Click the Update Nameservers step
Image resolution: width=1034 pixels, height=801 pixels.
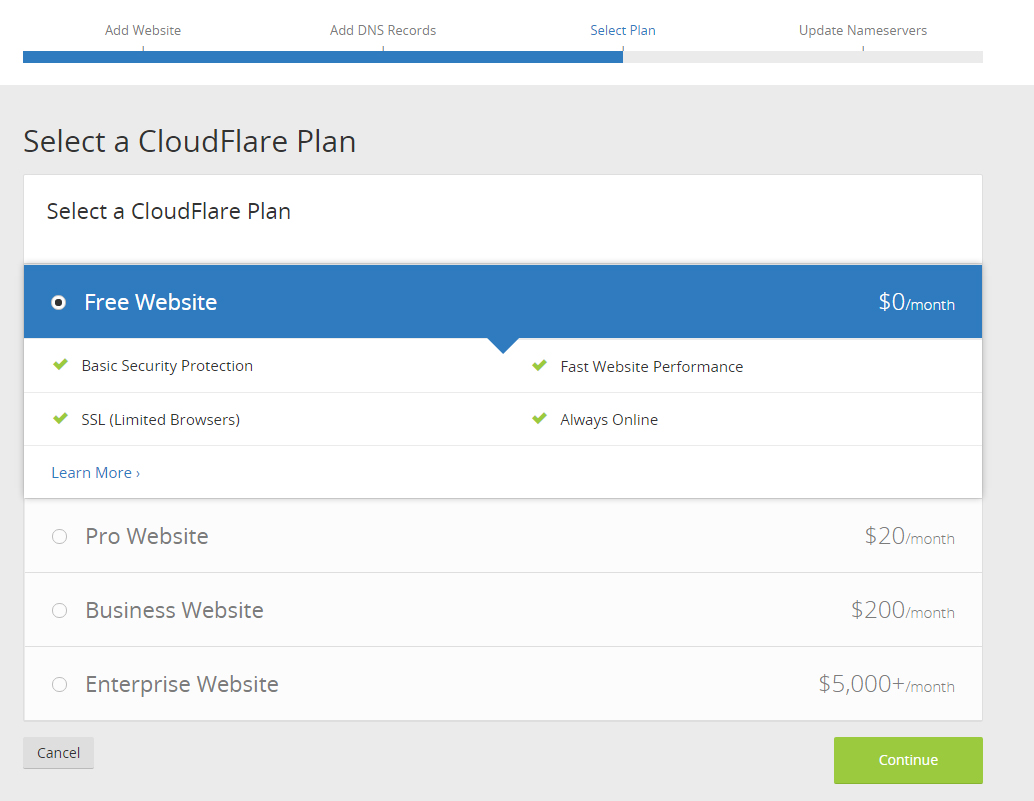coord(862,30)
